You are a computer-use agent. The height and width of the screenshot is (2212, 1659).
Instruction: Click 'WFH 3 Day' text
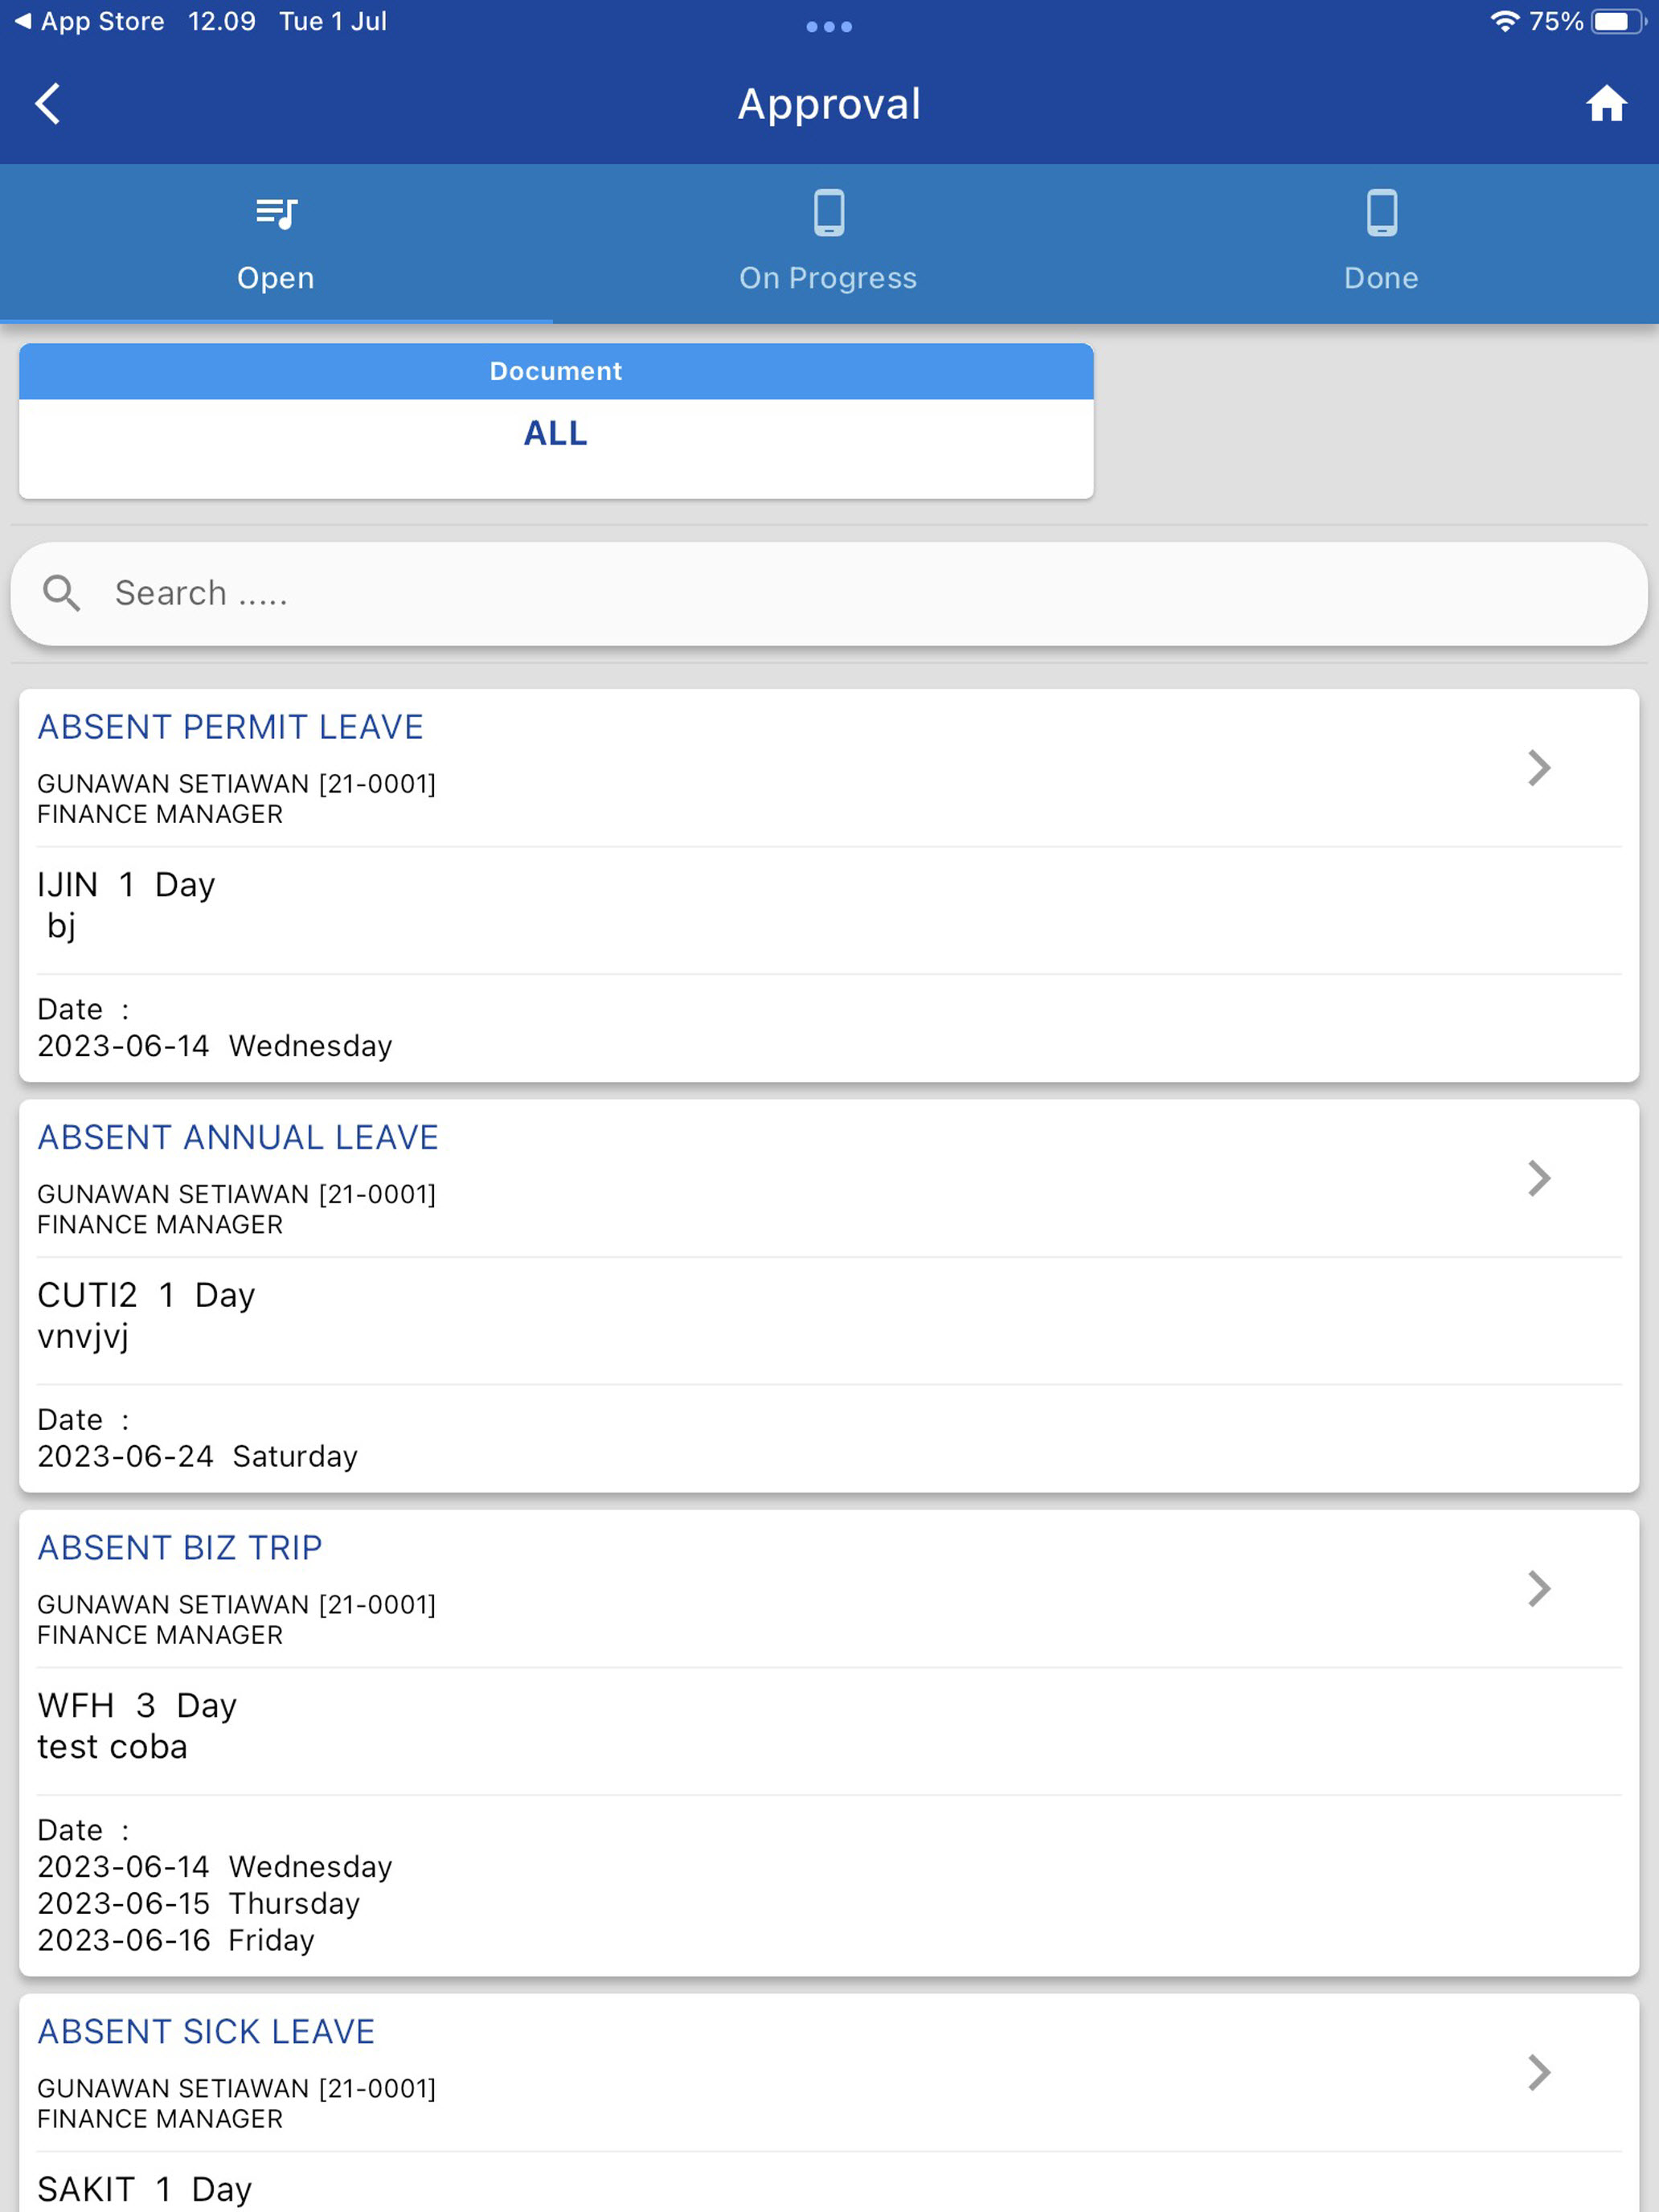pyautogui.click(x=137, y=1705)
